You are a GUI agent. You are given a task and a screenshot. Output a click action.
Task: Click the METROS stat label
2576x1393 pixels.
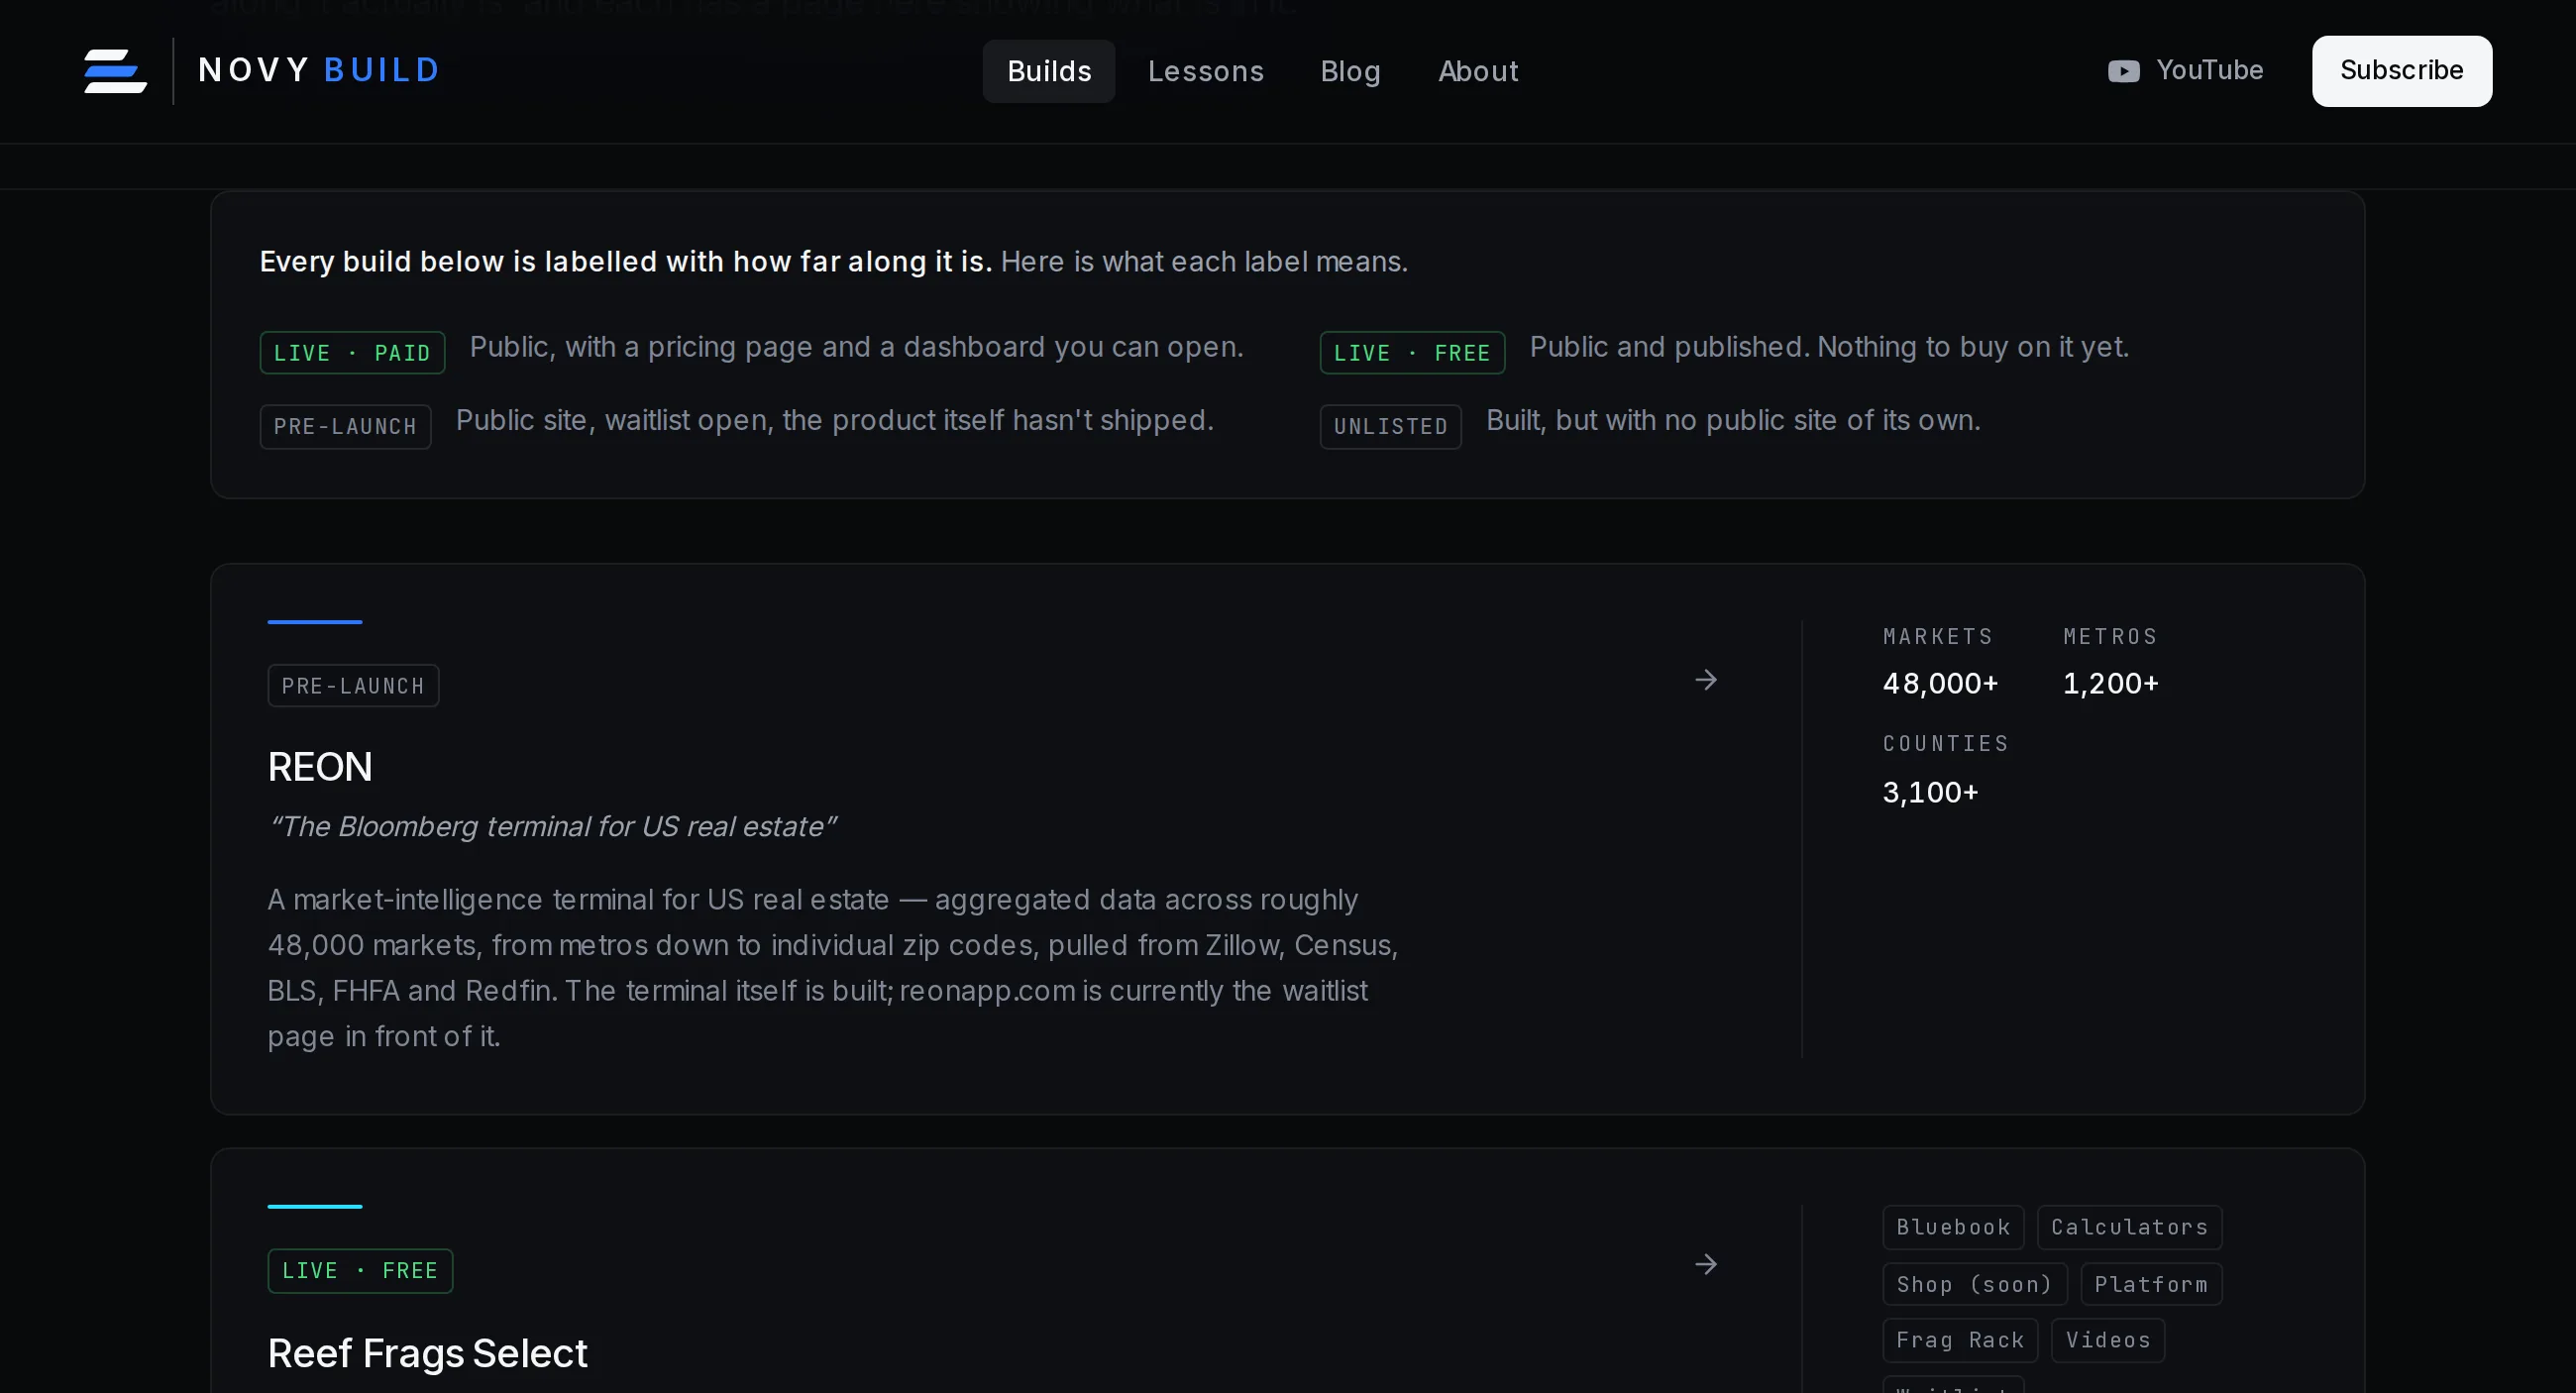[x=2110, y=637]
